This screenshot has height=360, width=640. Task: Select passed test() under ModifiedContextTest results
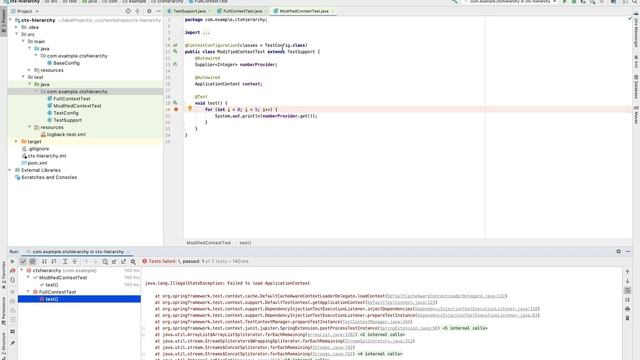51,285
